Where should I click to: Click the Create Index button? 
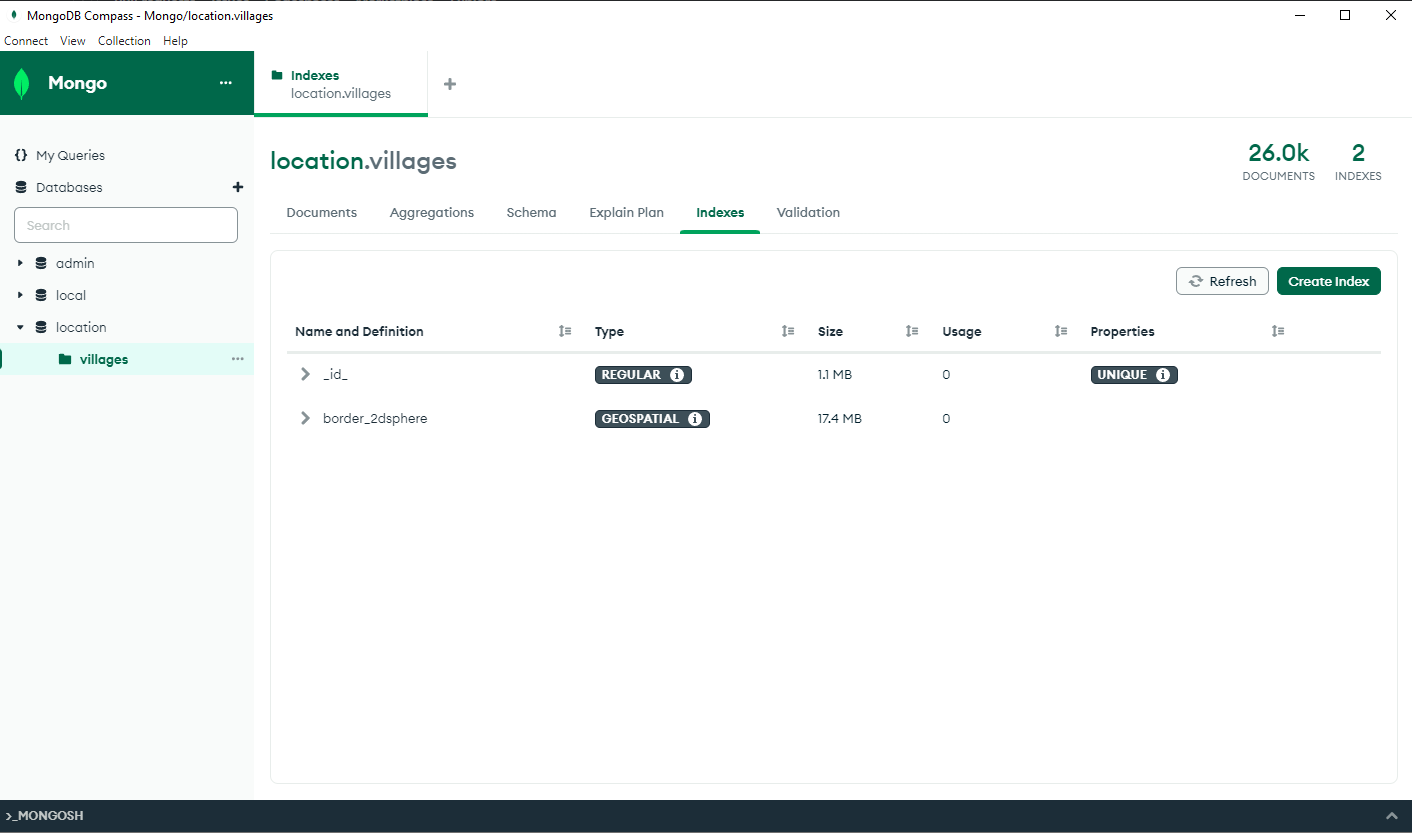pyautogui.click(x=1329, y=281)
